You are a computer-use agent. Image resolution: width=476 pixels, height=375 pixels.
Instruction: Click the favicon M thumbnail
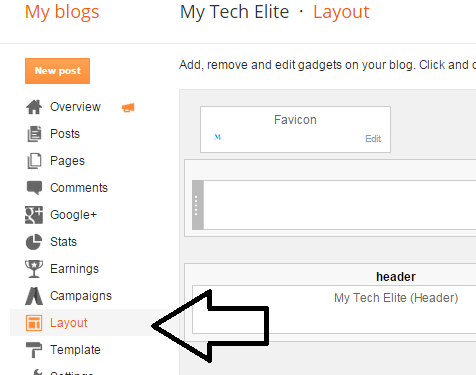point(218,137)
